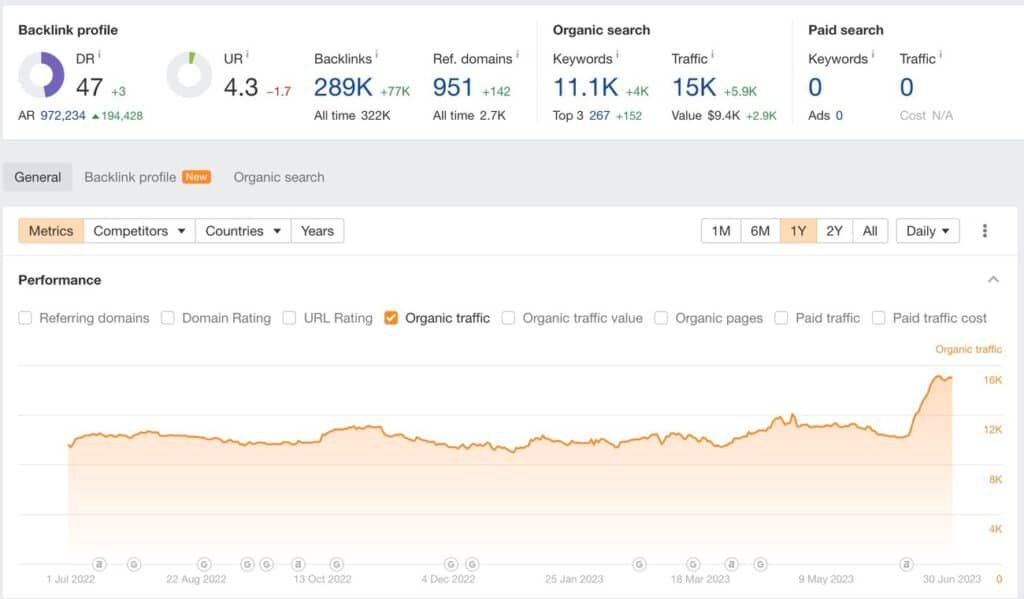
Task: Collapse the Performance section chevron
Action: [x=993, y=280]
